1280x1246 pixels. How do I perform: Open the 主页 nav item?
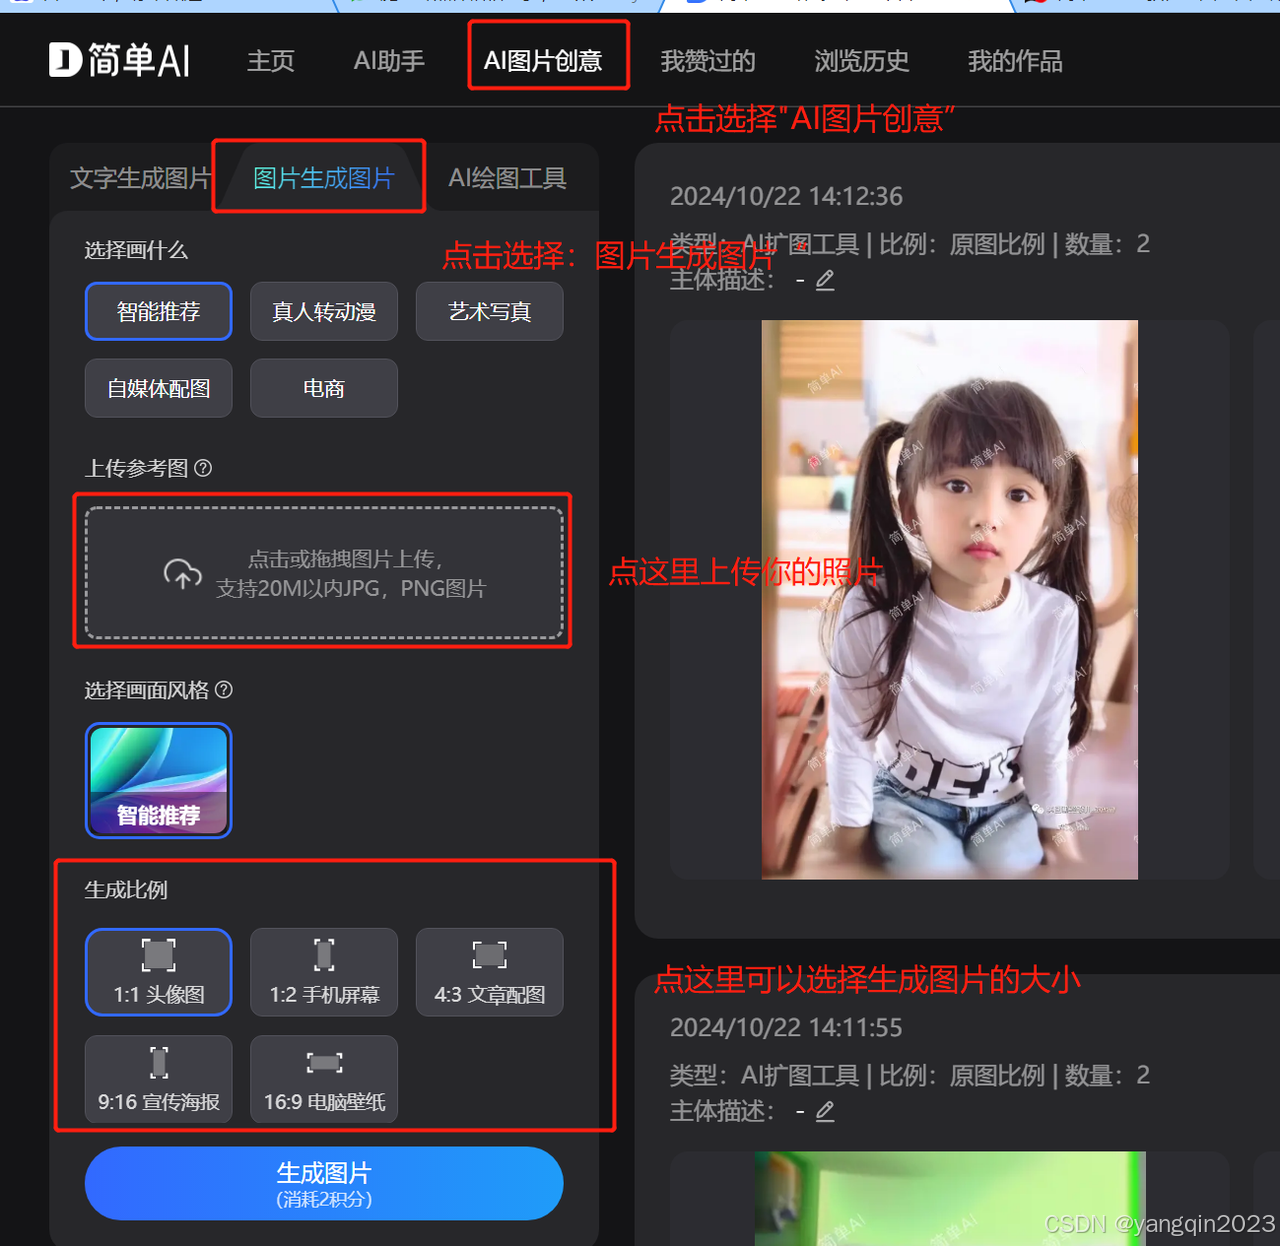[270, 61]
